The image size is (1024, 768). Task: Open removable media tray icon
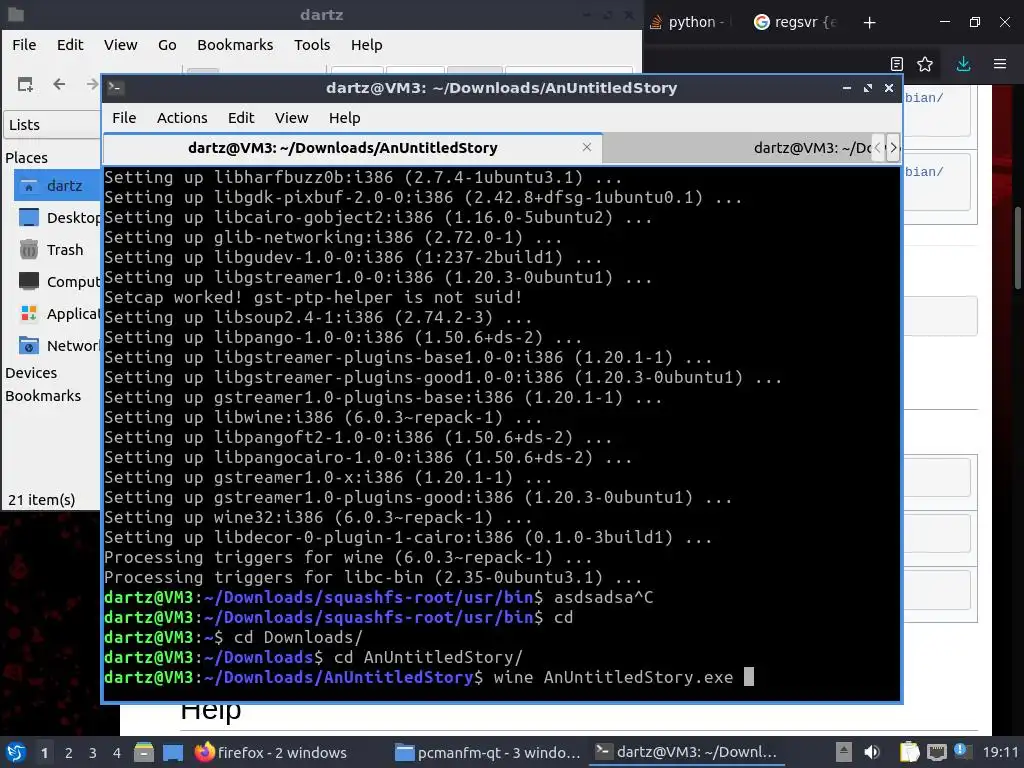pyautogui.click(x=843, y=752)
